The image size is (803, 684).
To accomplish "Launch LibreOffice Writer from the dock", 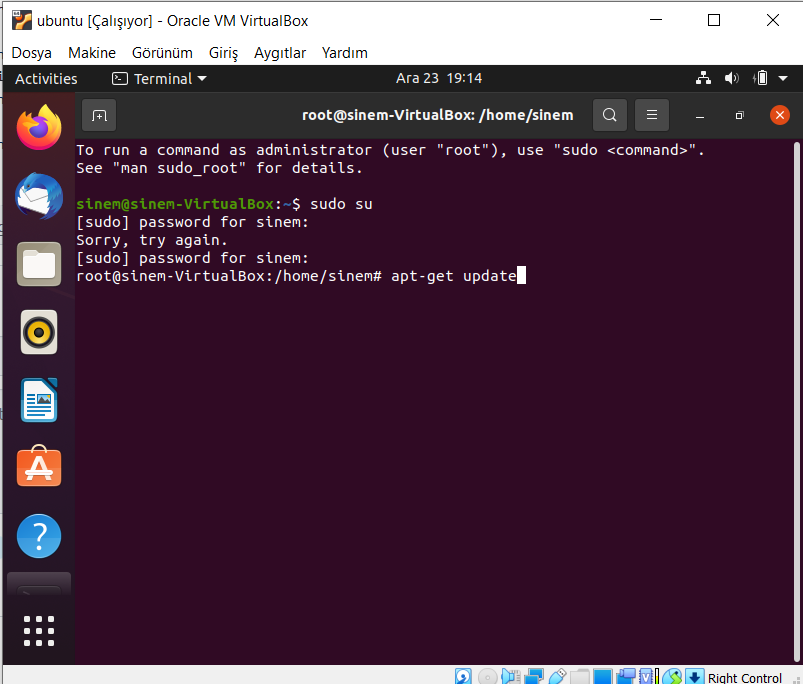I will click(x=39, y=400).
